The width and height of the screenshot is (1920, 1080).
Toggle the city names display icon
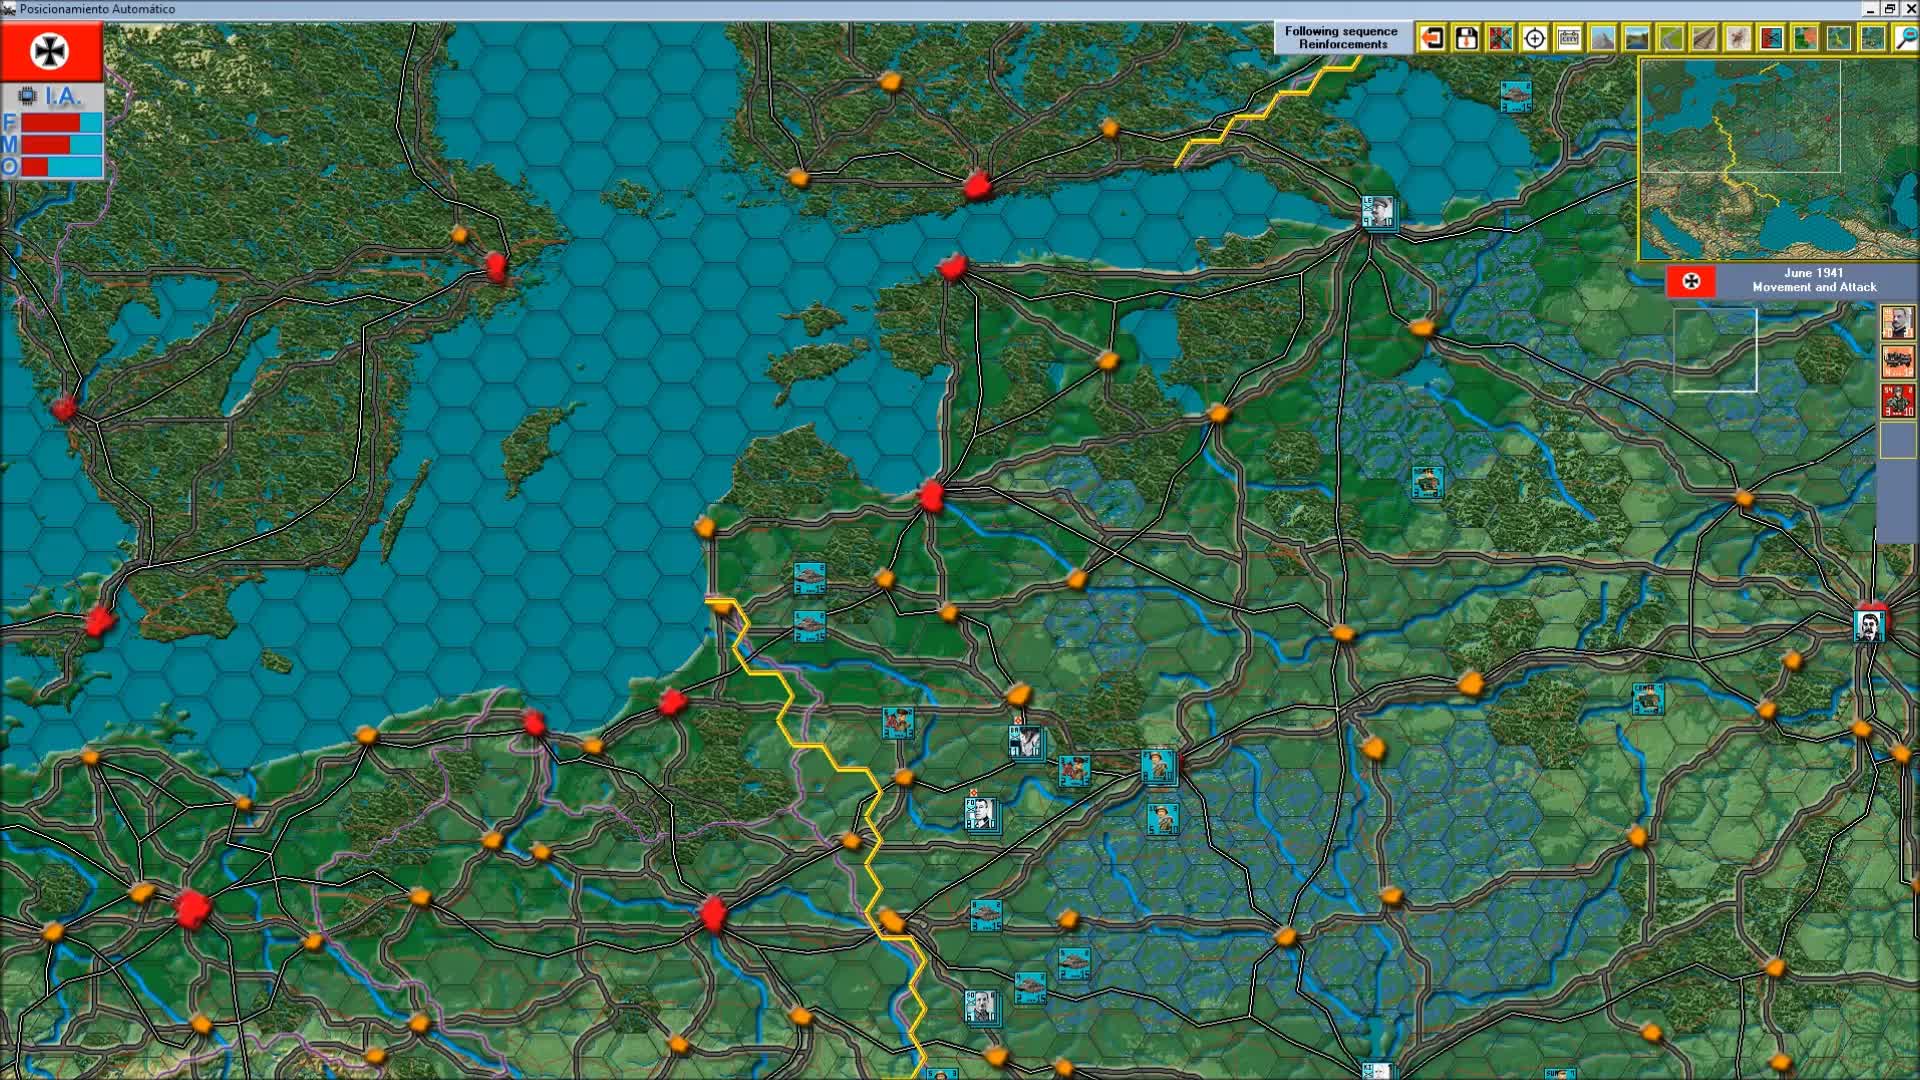pyautogui.click(x=1568, y=39)
